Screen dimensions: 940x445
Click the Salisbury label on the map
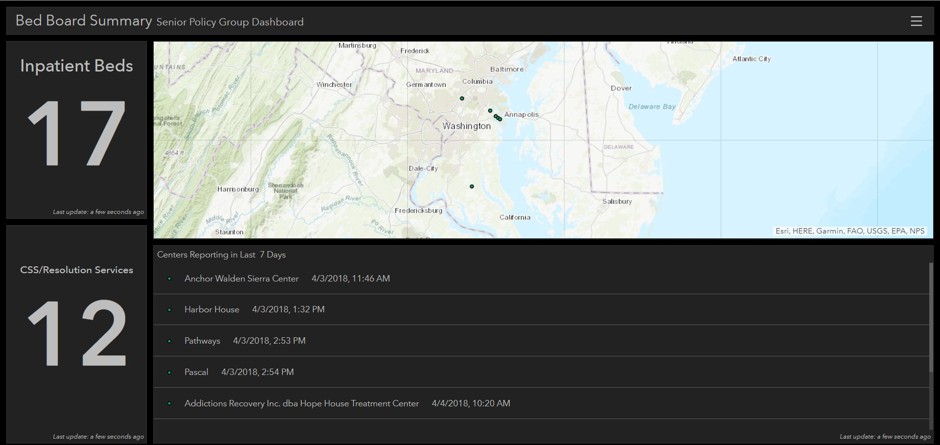click(617, 202)
